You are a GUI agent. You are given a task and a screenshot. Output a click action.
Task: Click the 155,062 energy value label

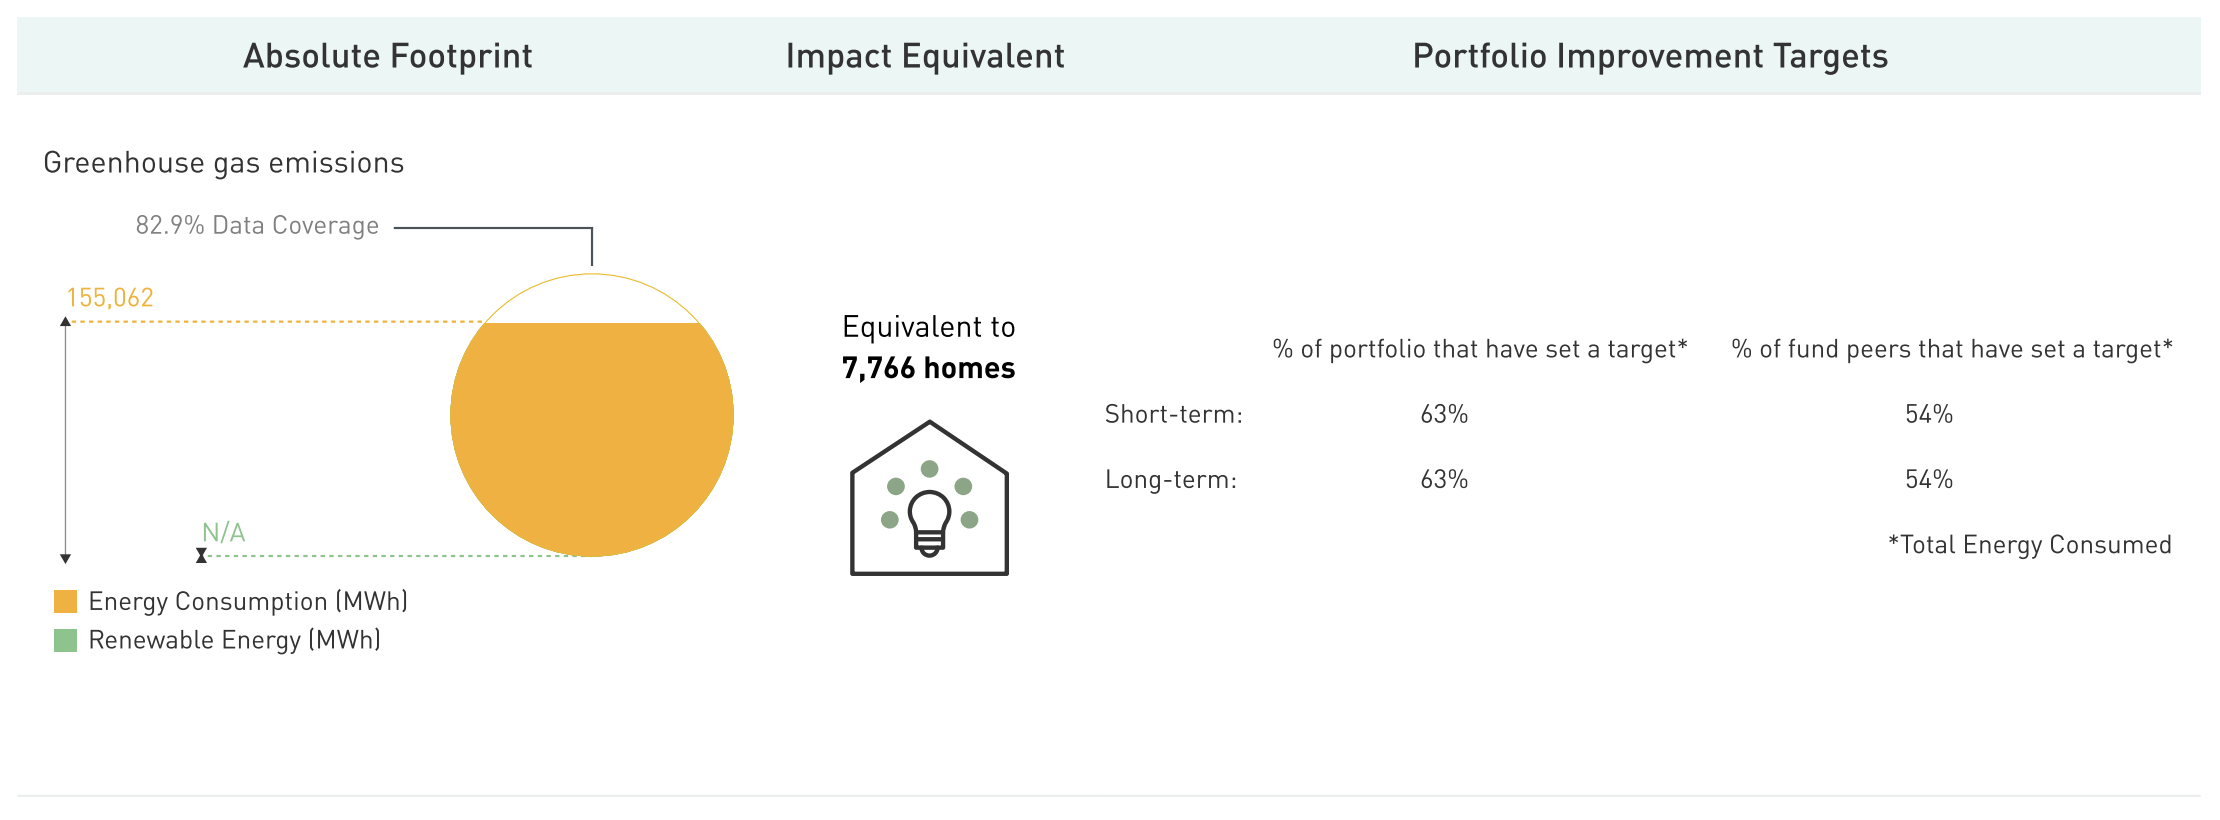pos(110,298)
